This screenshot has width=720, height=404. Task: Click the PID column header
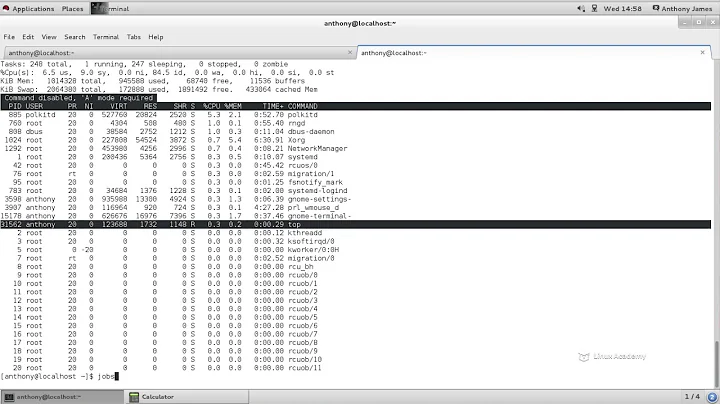pos(15,106)
